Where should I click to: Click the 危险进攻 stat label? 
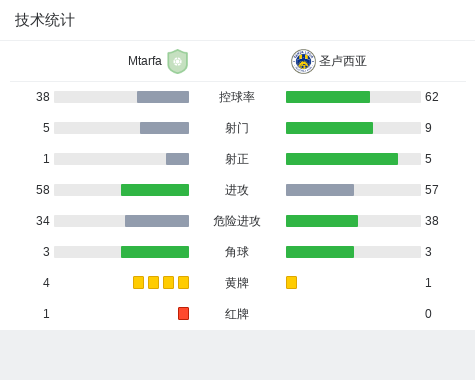(x=237, y=221)
